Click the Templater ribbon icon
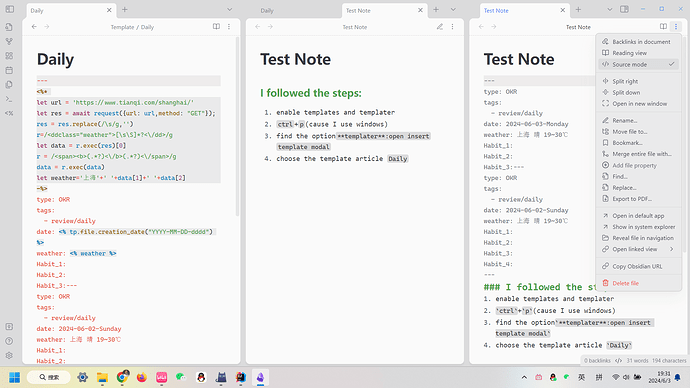The width and height of the screenshot is (690, 388). click(9, 113)
